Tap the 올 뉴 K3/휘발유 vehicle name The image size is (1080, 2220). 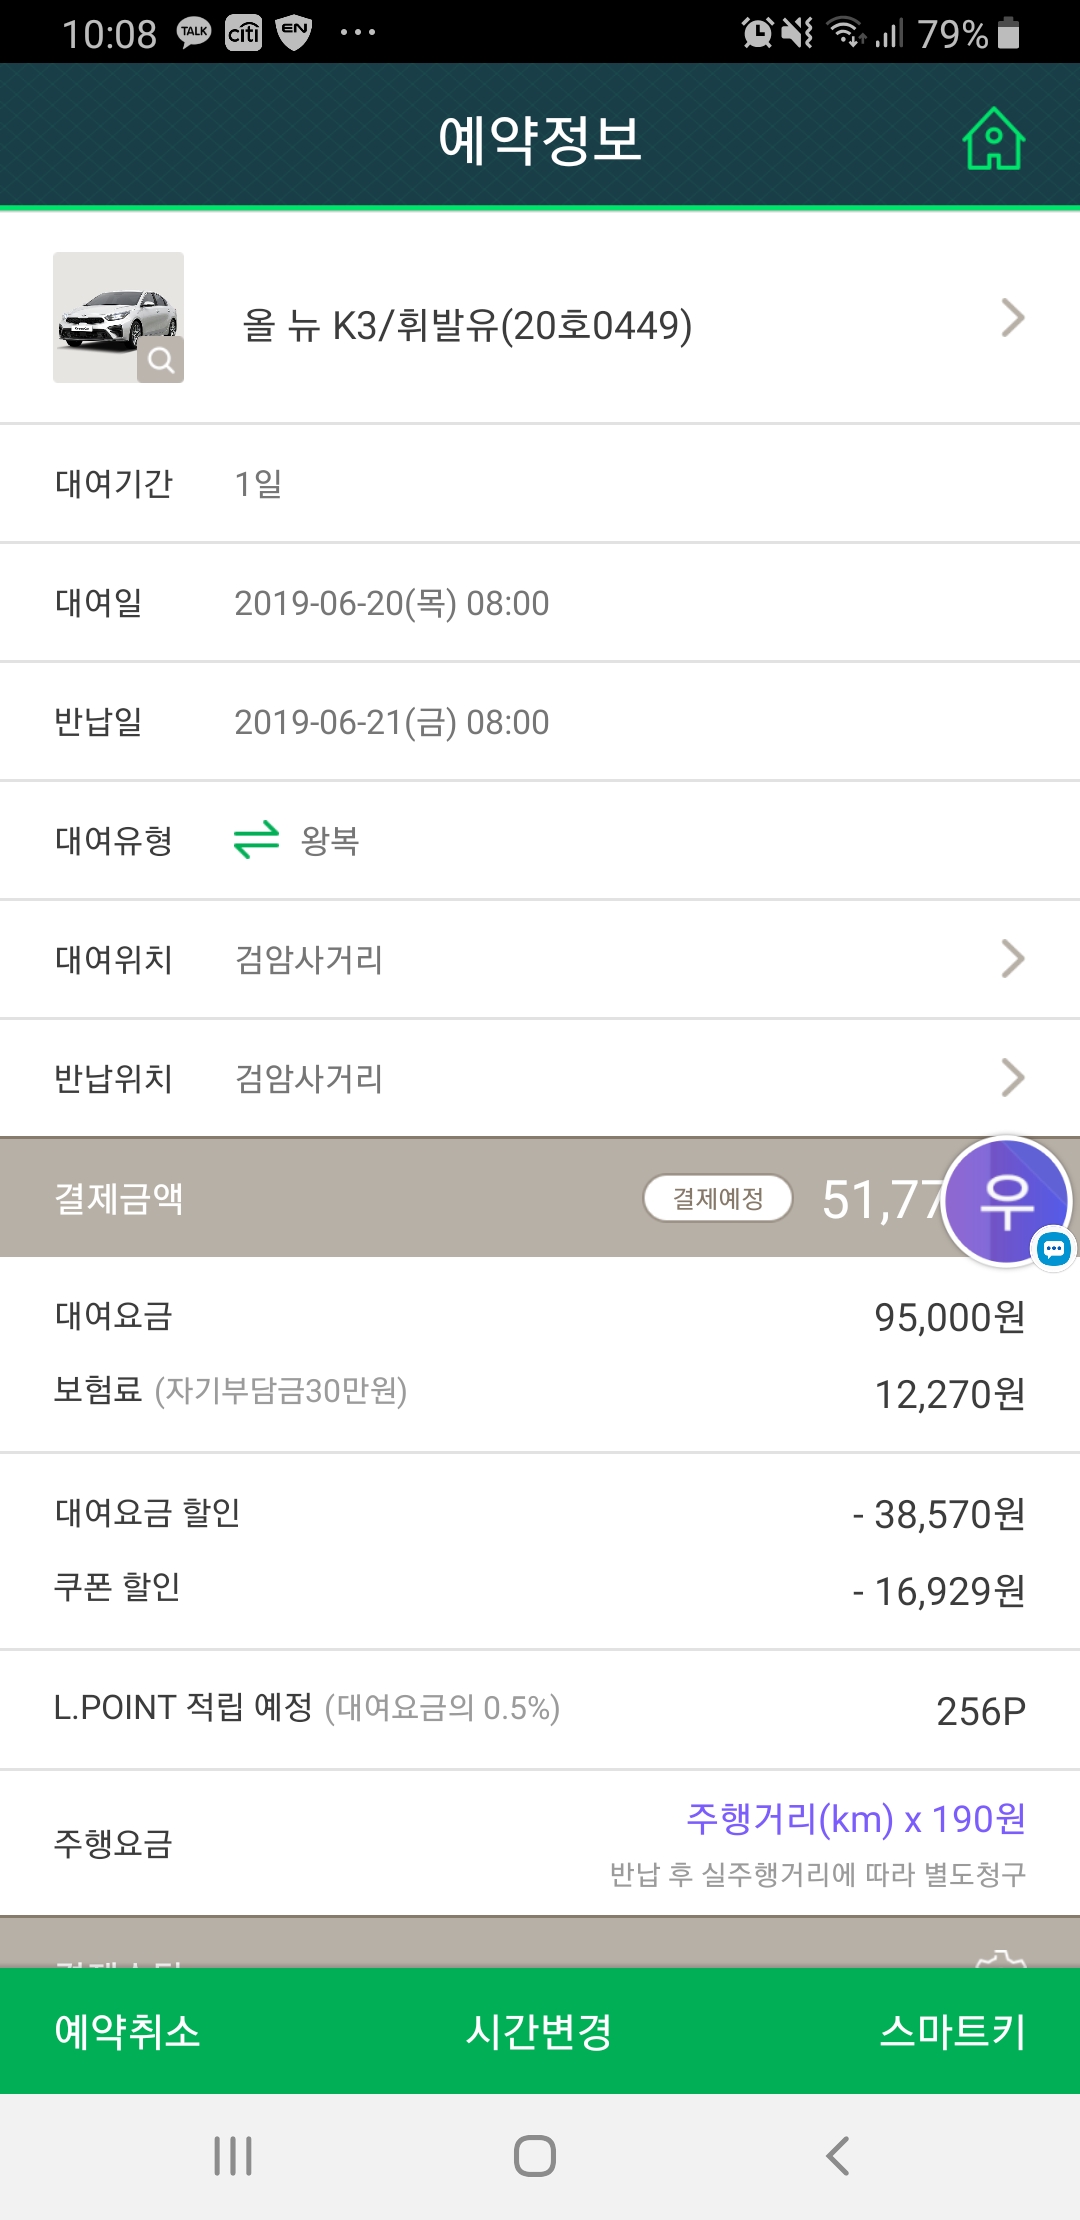point(467,325)
